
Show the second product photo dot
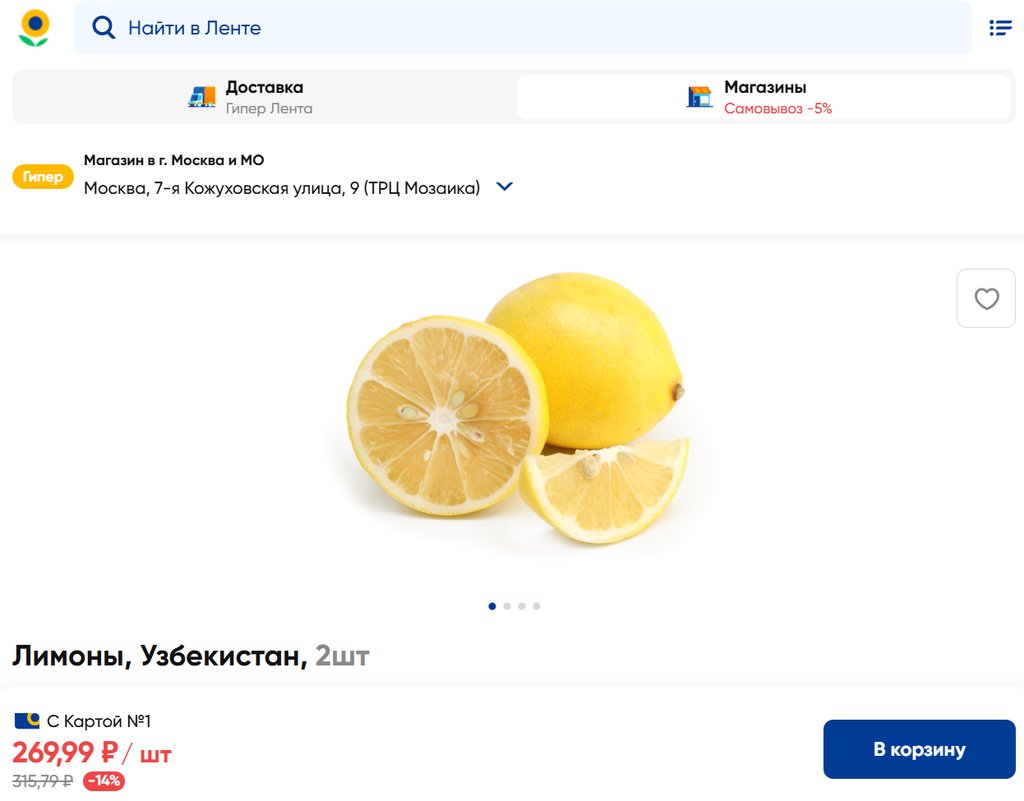pos(507,606)
